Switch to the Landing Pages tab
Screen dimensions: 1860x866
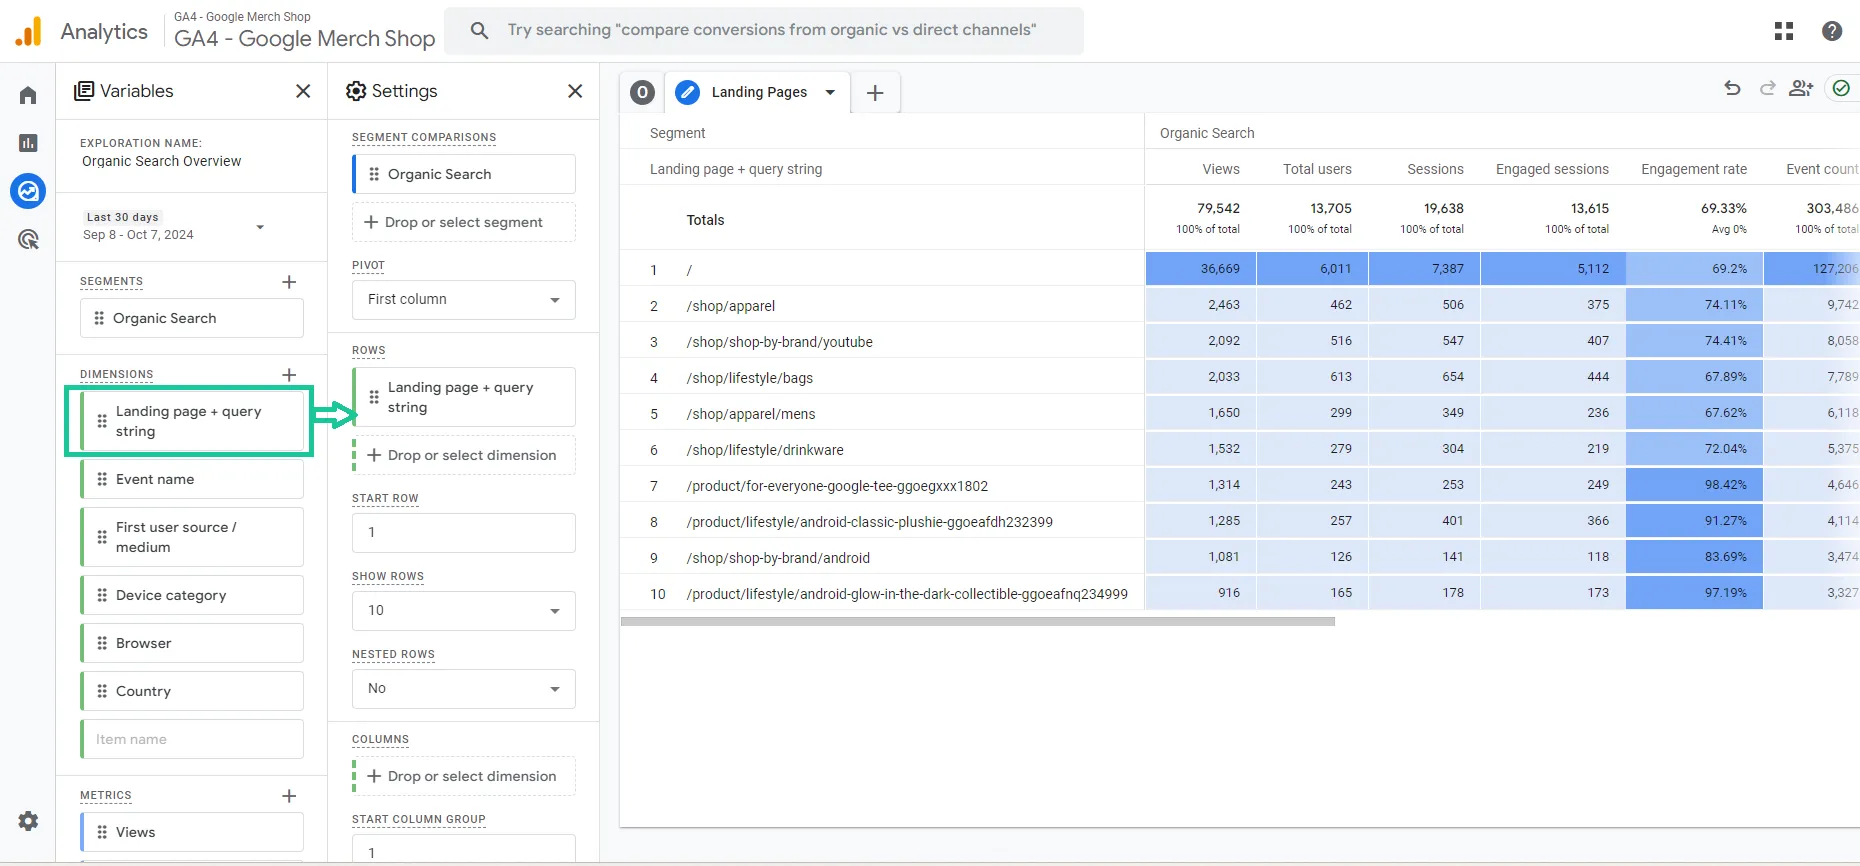[759, 92]
